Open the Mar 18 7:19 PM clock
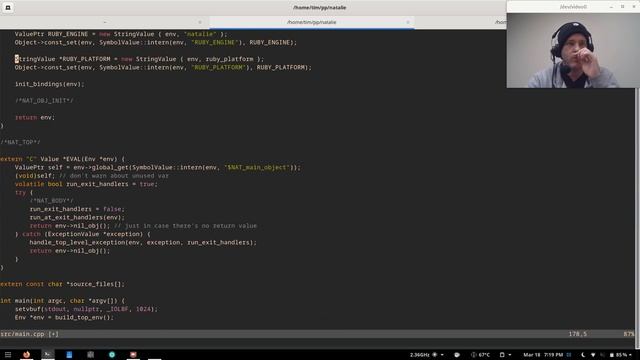This screenshot has width=640, height=360. tap(543, 355)
